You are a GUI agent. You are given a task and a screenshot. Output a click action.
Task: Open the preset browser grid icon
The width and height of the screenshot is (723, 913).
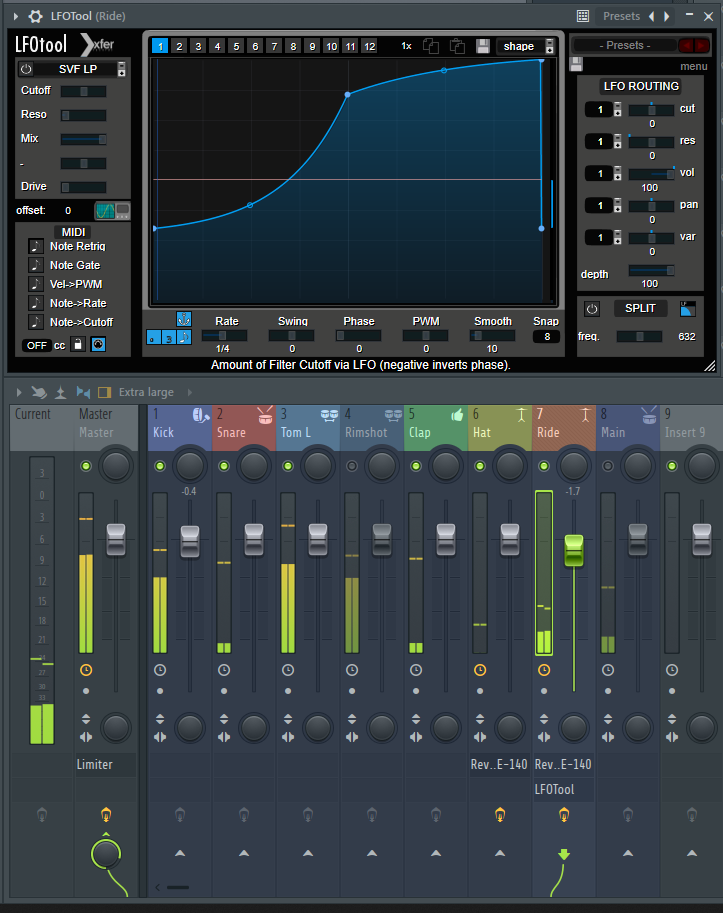[583, 16]
